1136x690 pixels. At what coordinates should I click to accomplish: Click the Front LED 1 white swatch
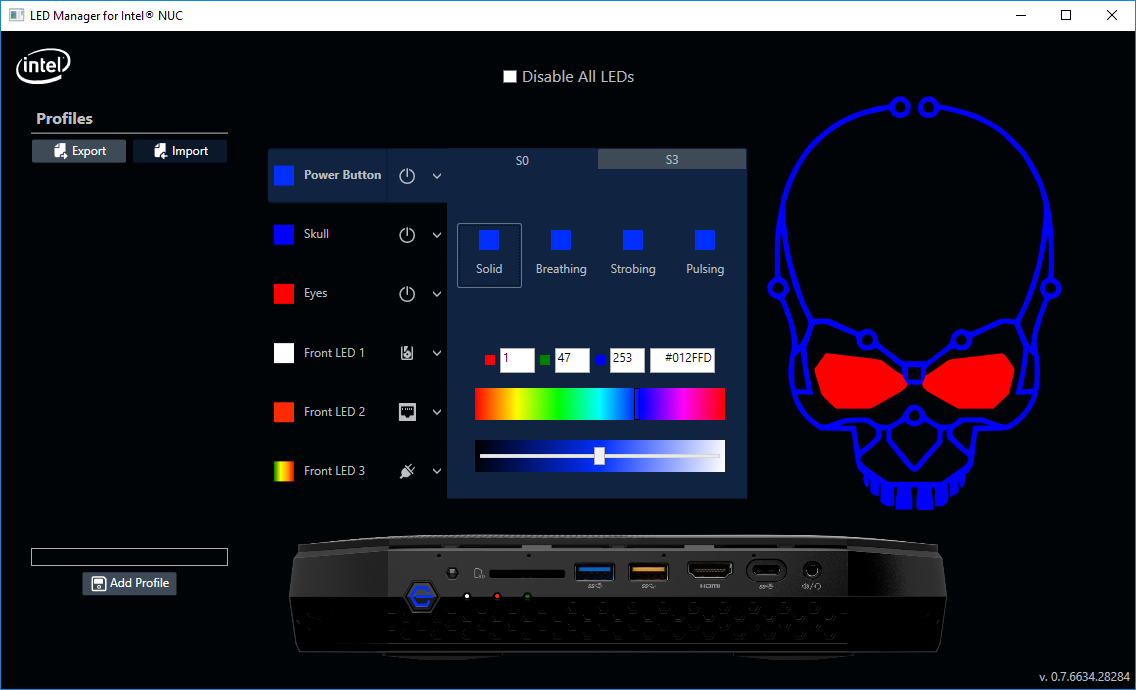tap(284, 353)
